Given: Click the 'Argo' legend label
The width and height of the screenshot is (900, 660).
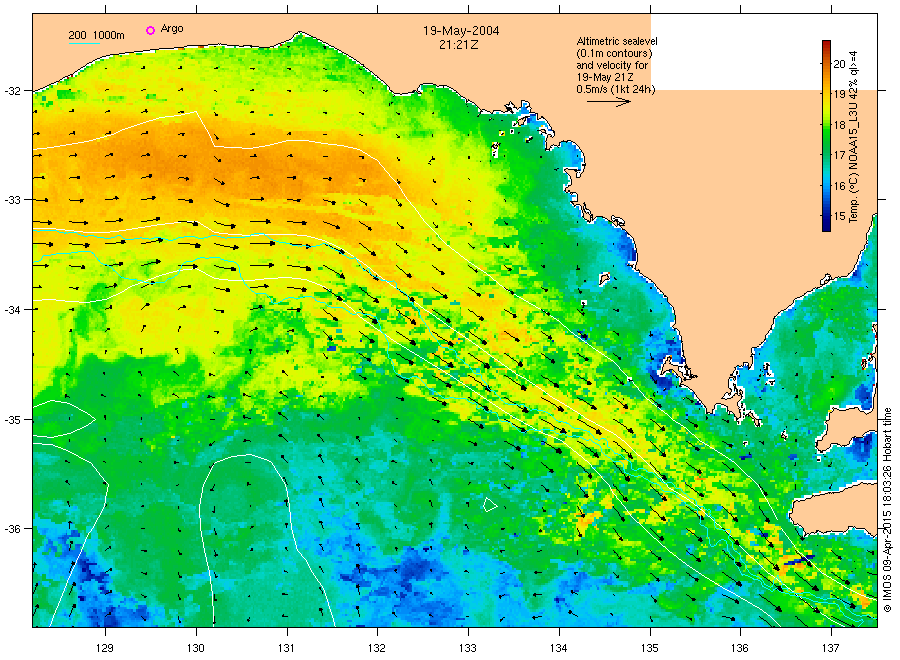Looking at the screenshot, I should (x=172, y=29).
